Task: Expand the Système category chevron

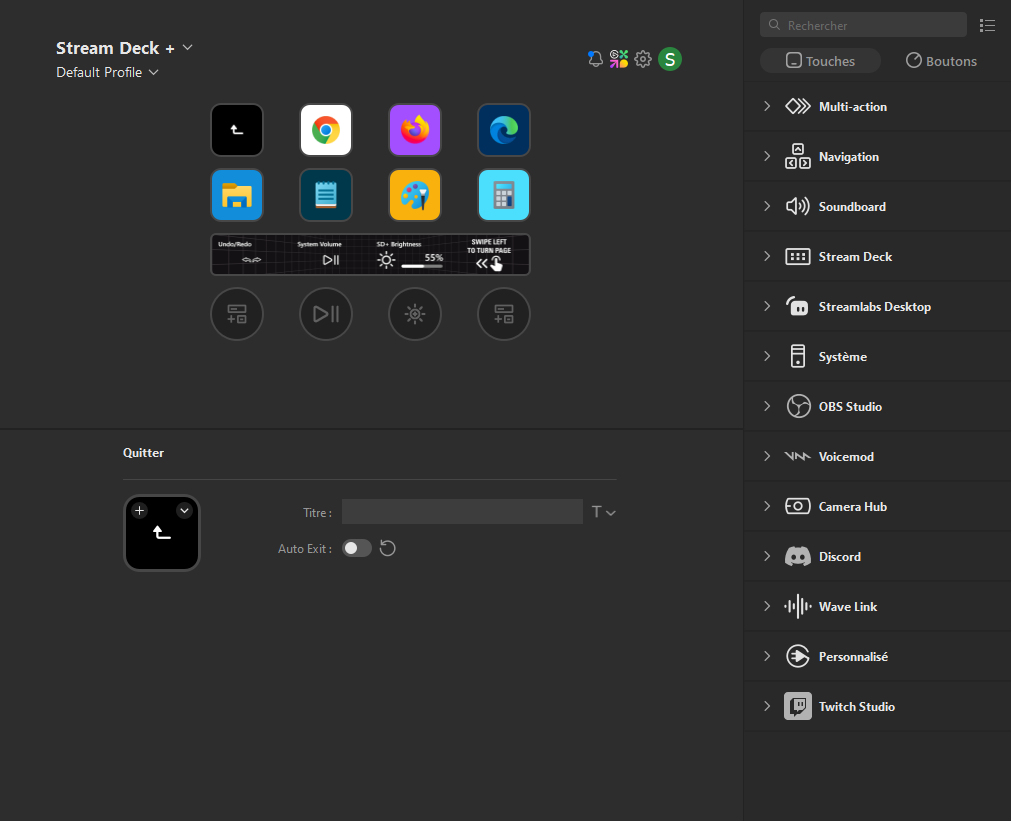Action: point(767,357)
